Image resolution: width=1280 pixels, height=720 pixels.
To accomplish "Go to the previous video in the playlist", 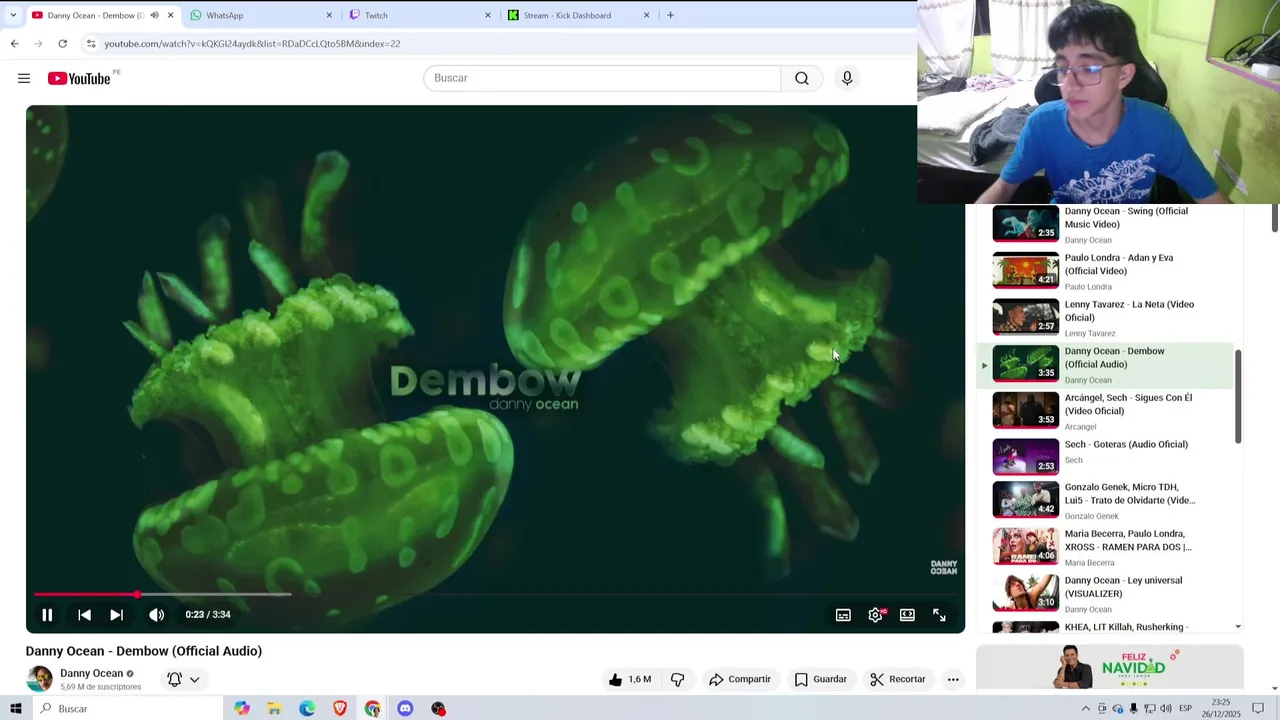I will coord(84,615).
